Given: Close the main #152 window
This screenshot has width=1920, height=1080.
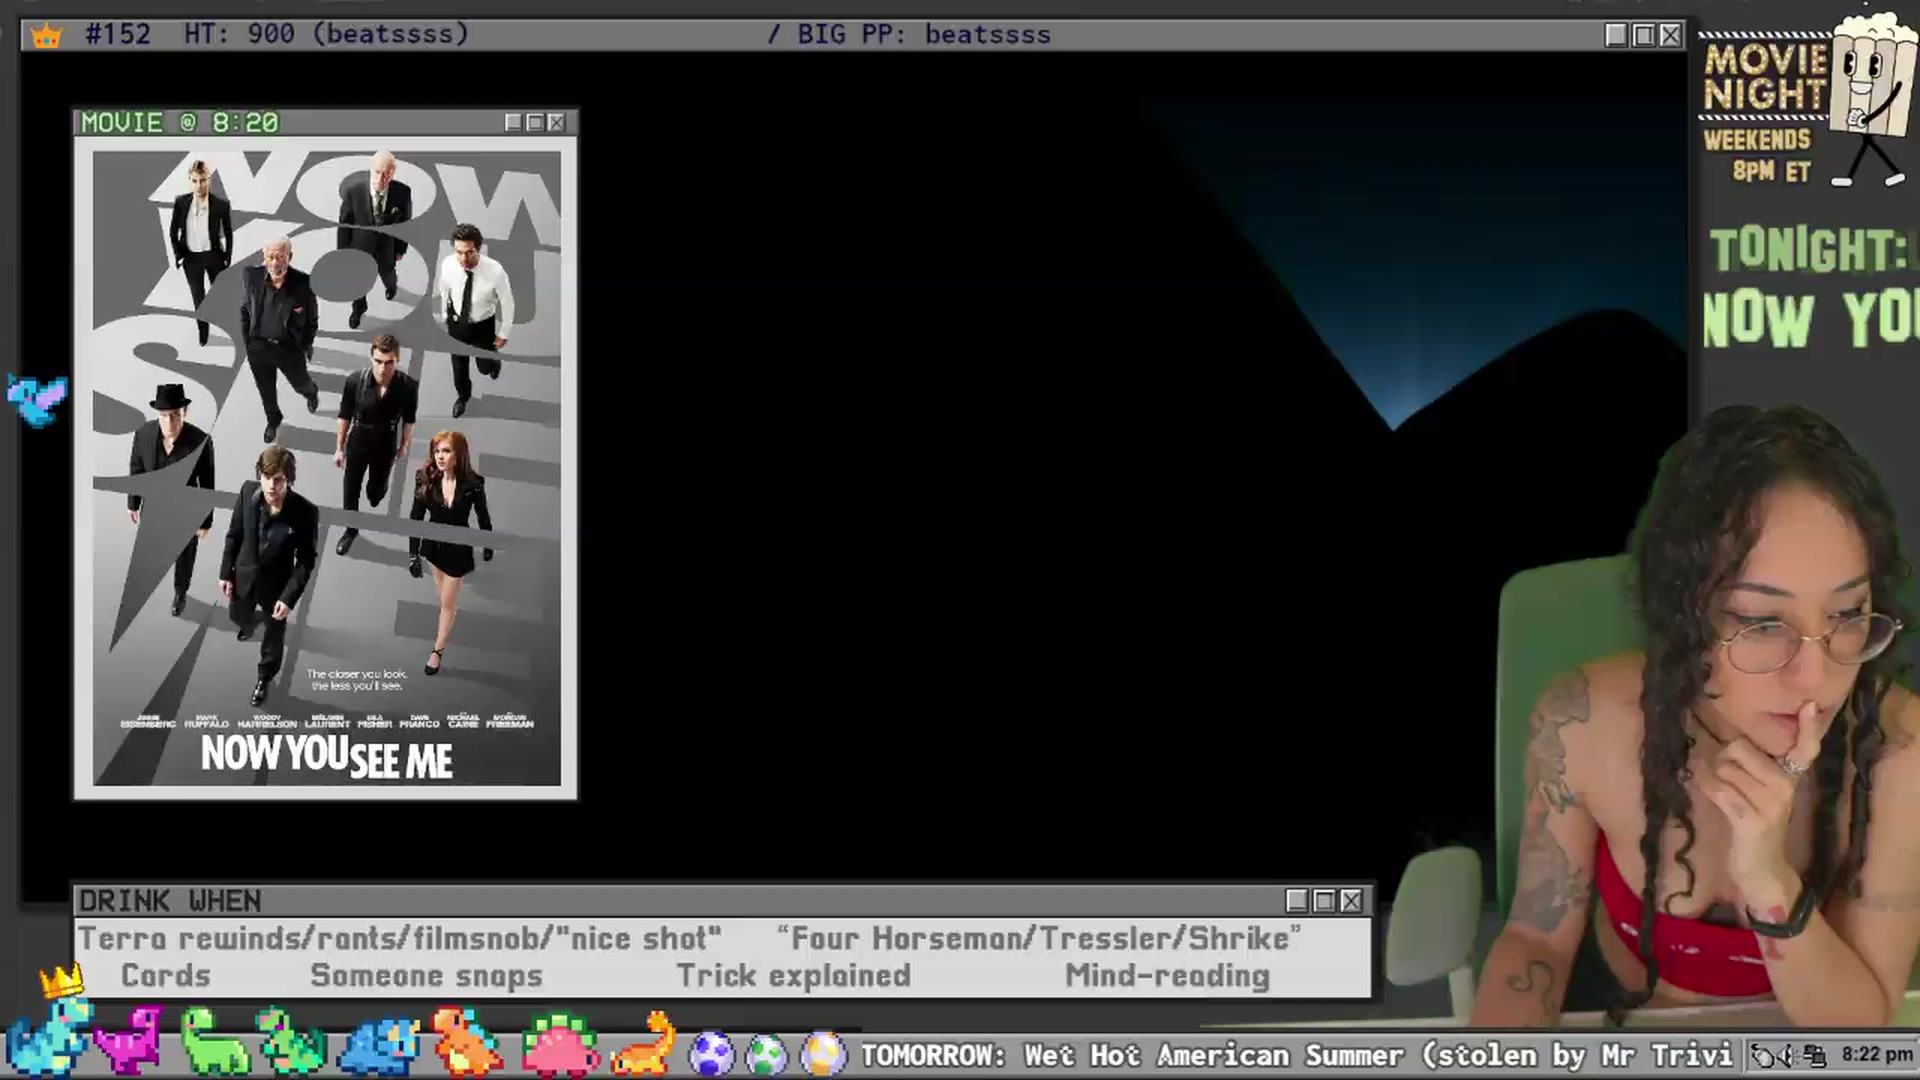Looking at the screenshot, I should 1670,35.
